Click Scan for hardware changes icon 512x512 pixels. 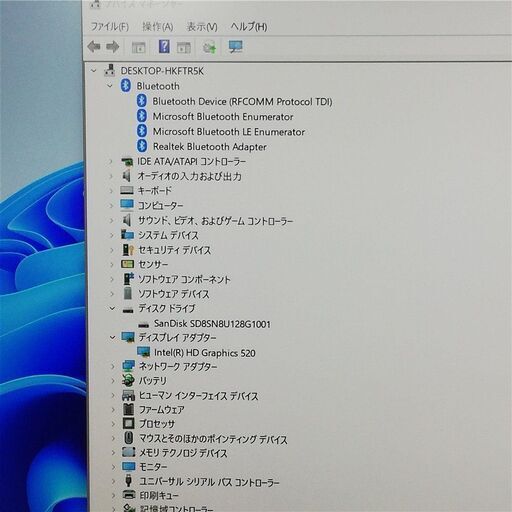(x=210, y=47)
